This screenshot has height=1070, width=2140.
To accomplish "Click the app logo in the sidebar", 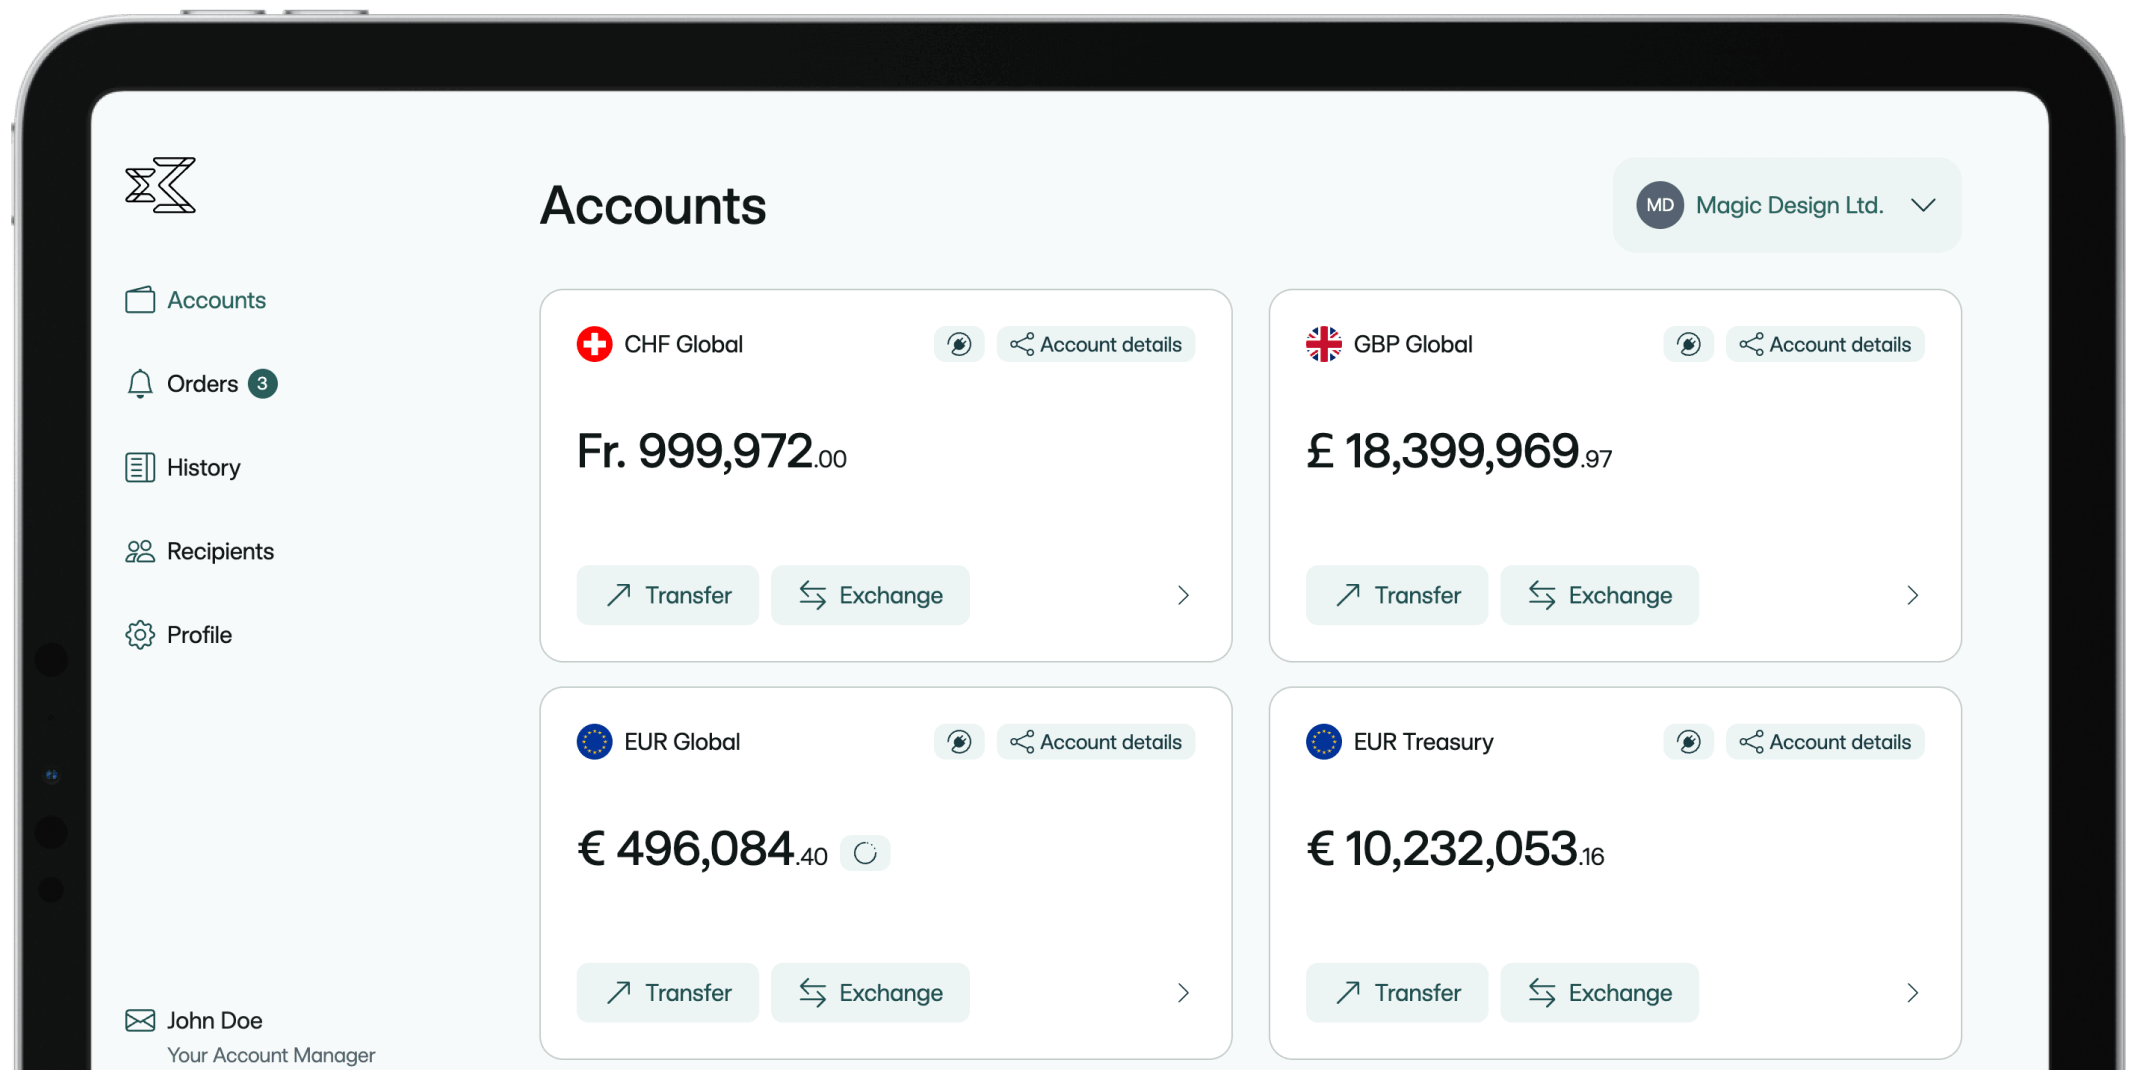I will tap(160, 185).
